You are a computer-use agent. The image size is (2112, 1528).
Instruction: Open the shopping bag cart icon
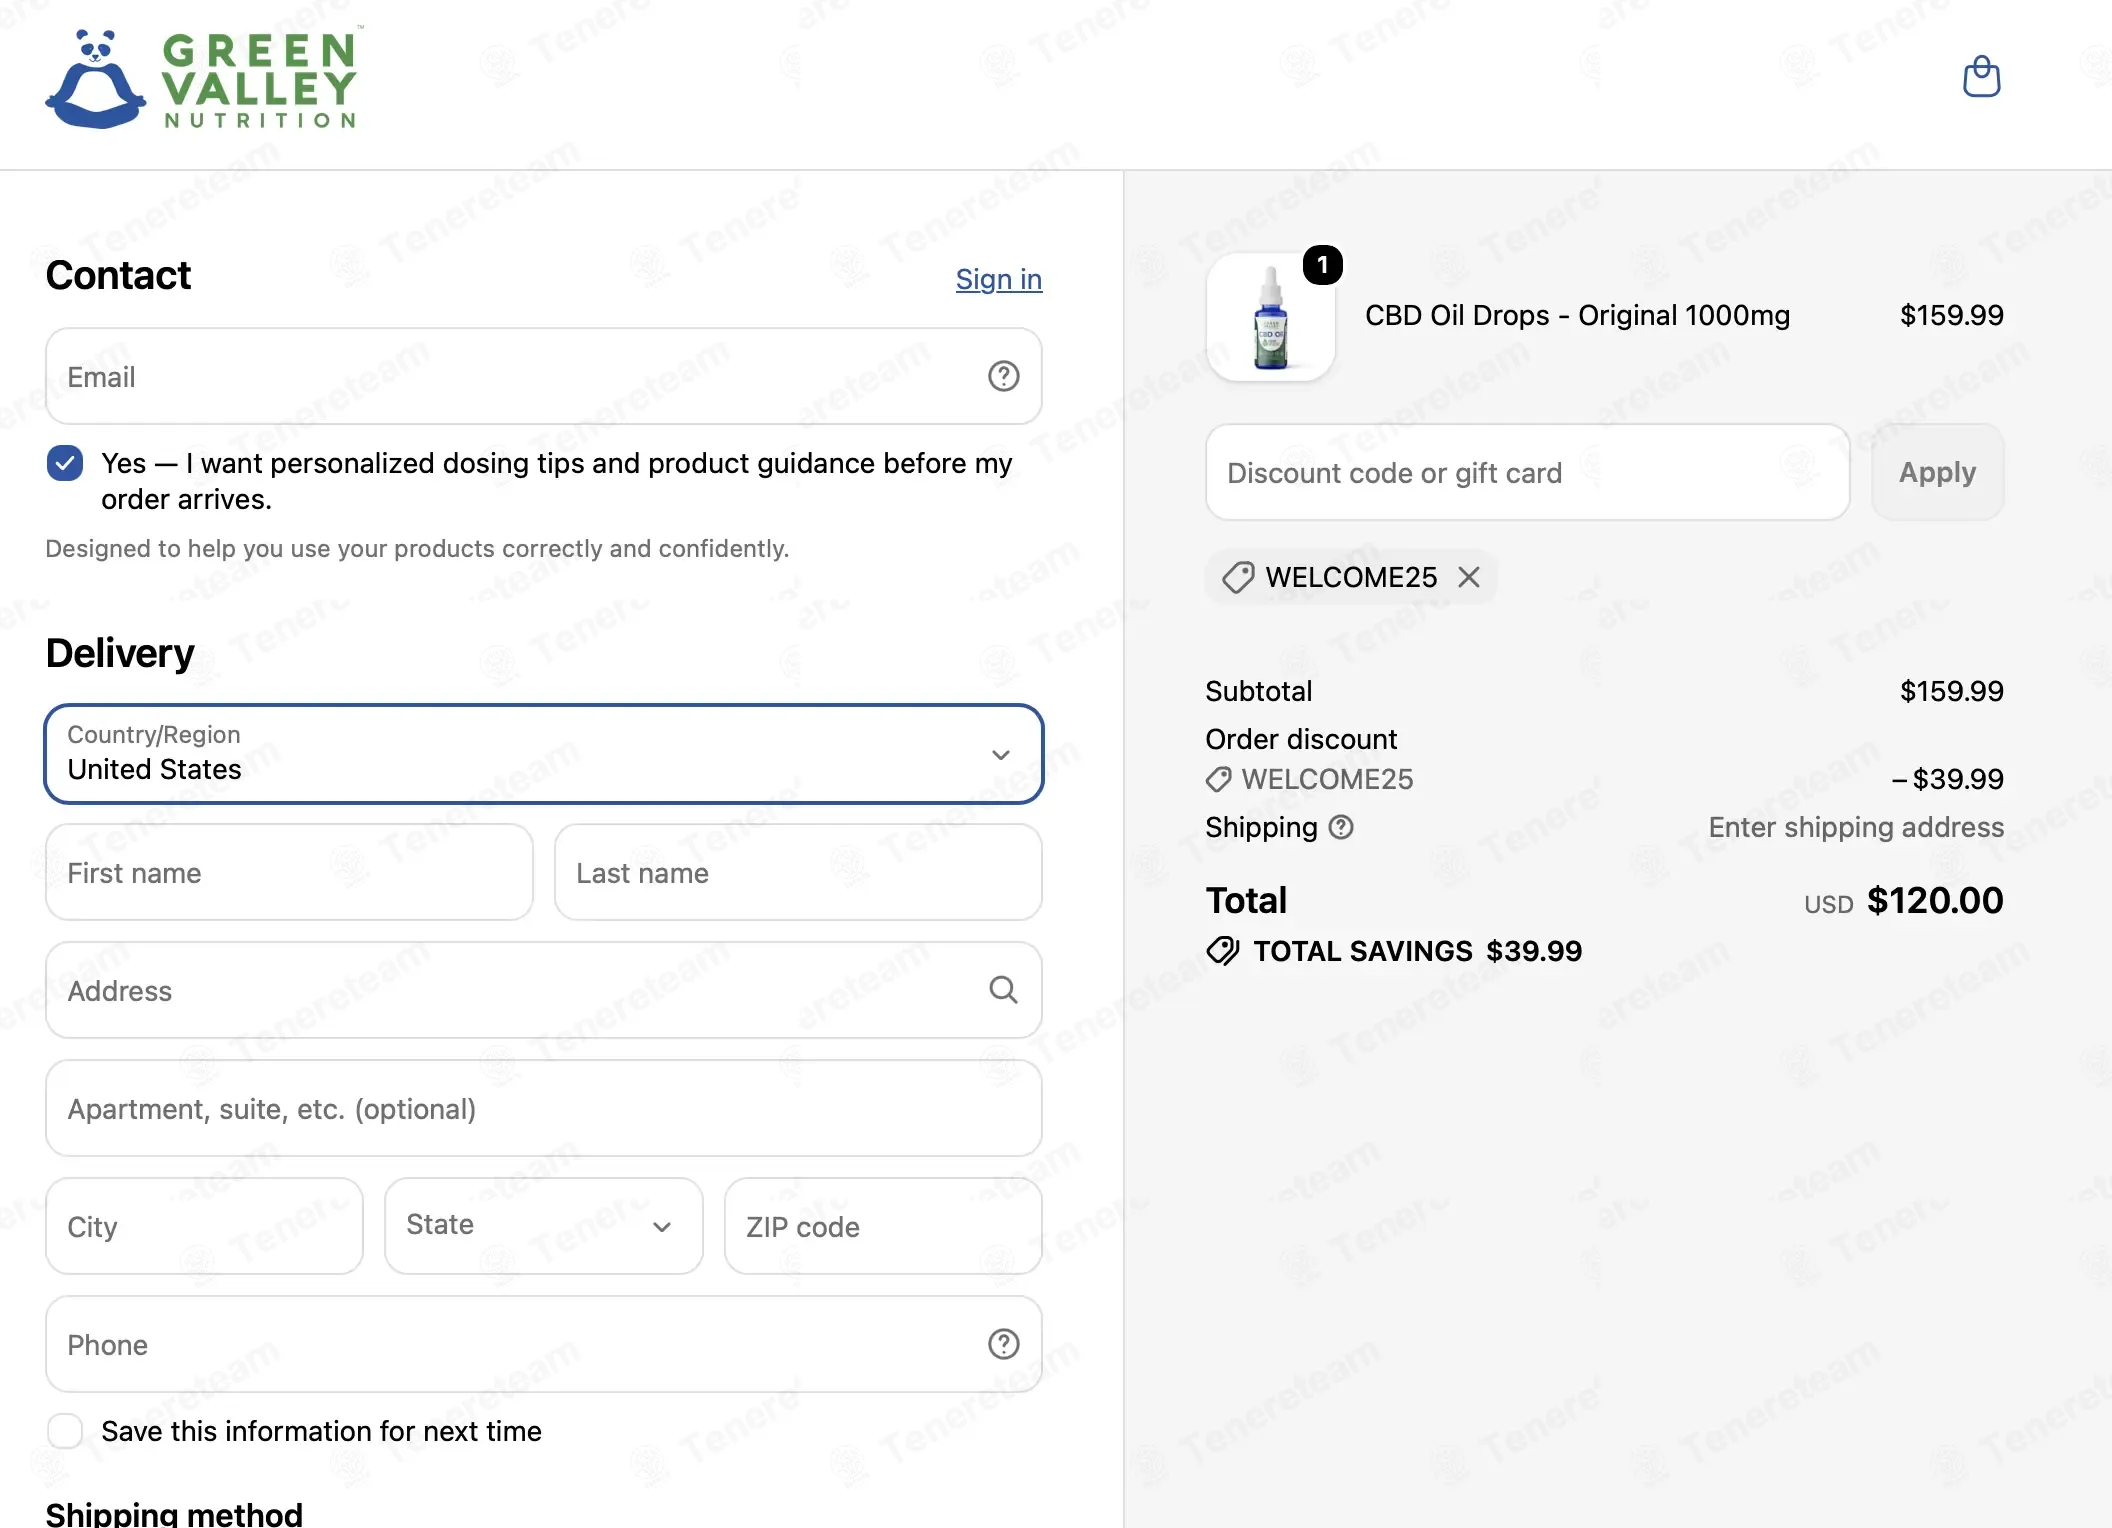(1981, 77)
